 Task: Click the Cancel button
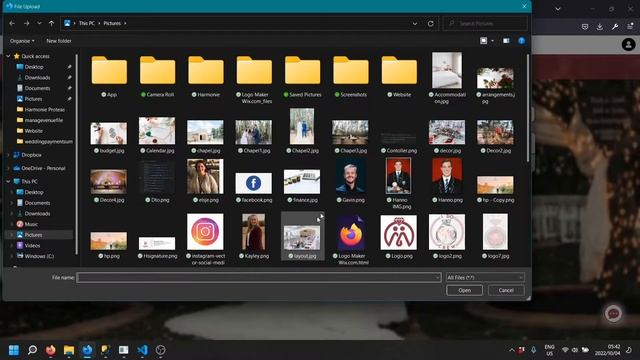tap(506, 290)
